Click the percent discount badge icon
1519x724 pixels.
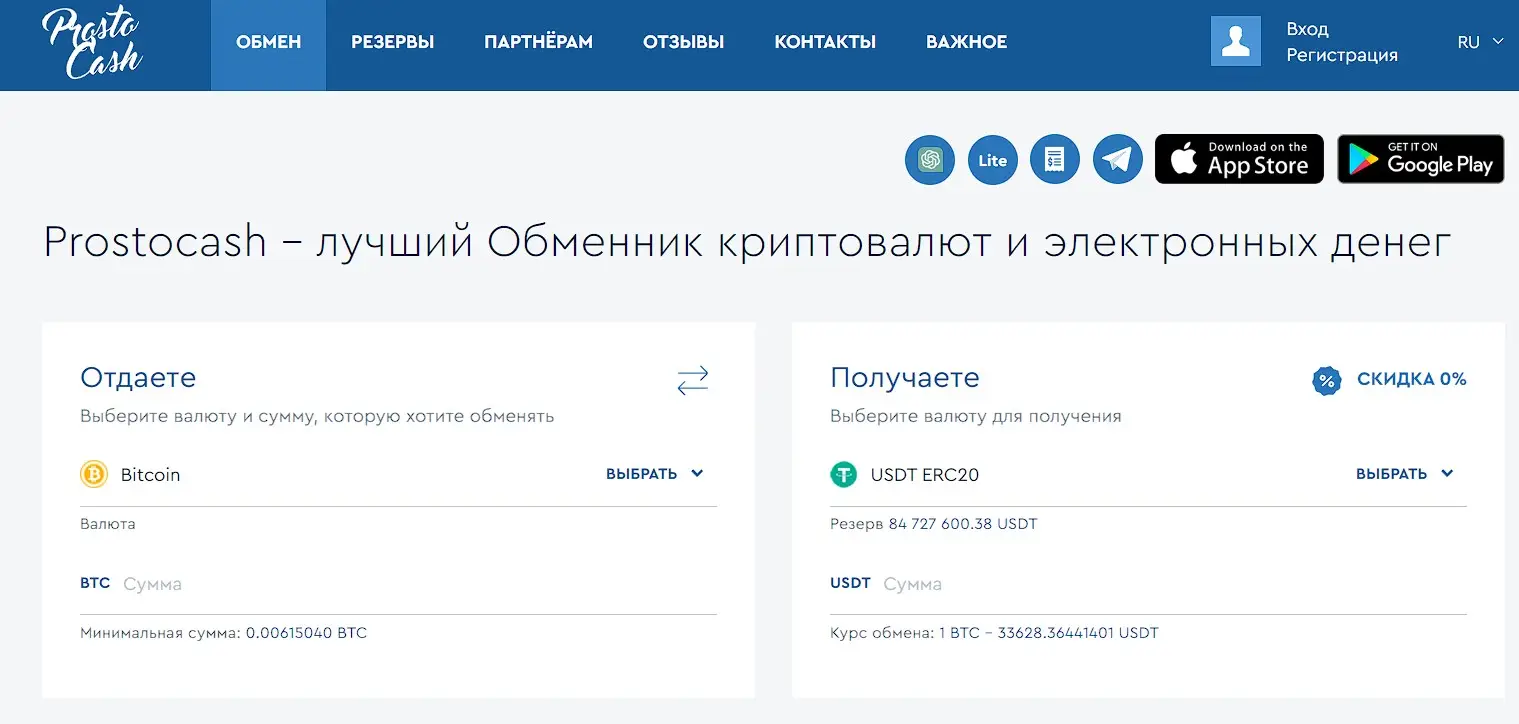click(x=1327, y=380)
